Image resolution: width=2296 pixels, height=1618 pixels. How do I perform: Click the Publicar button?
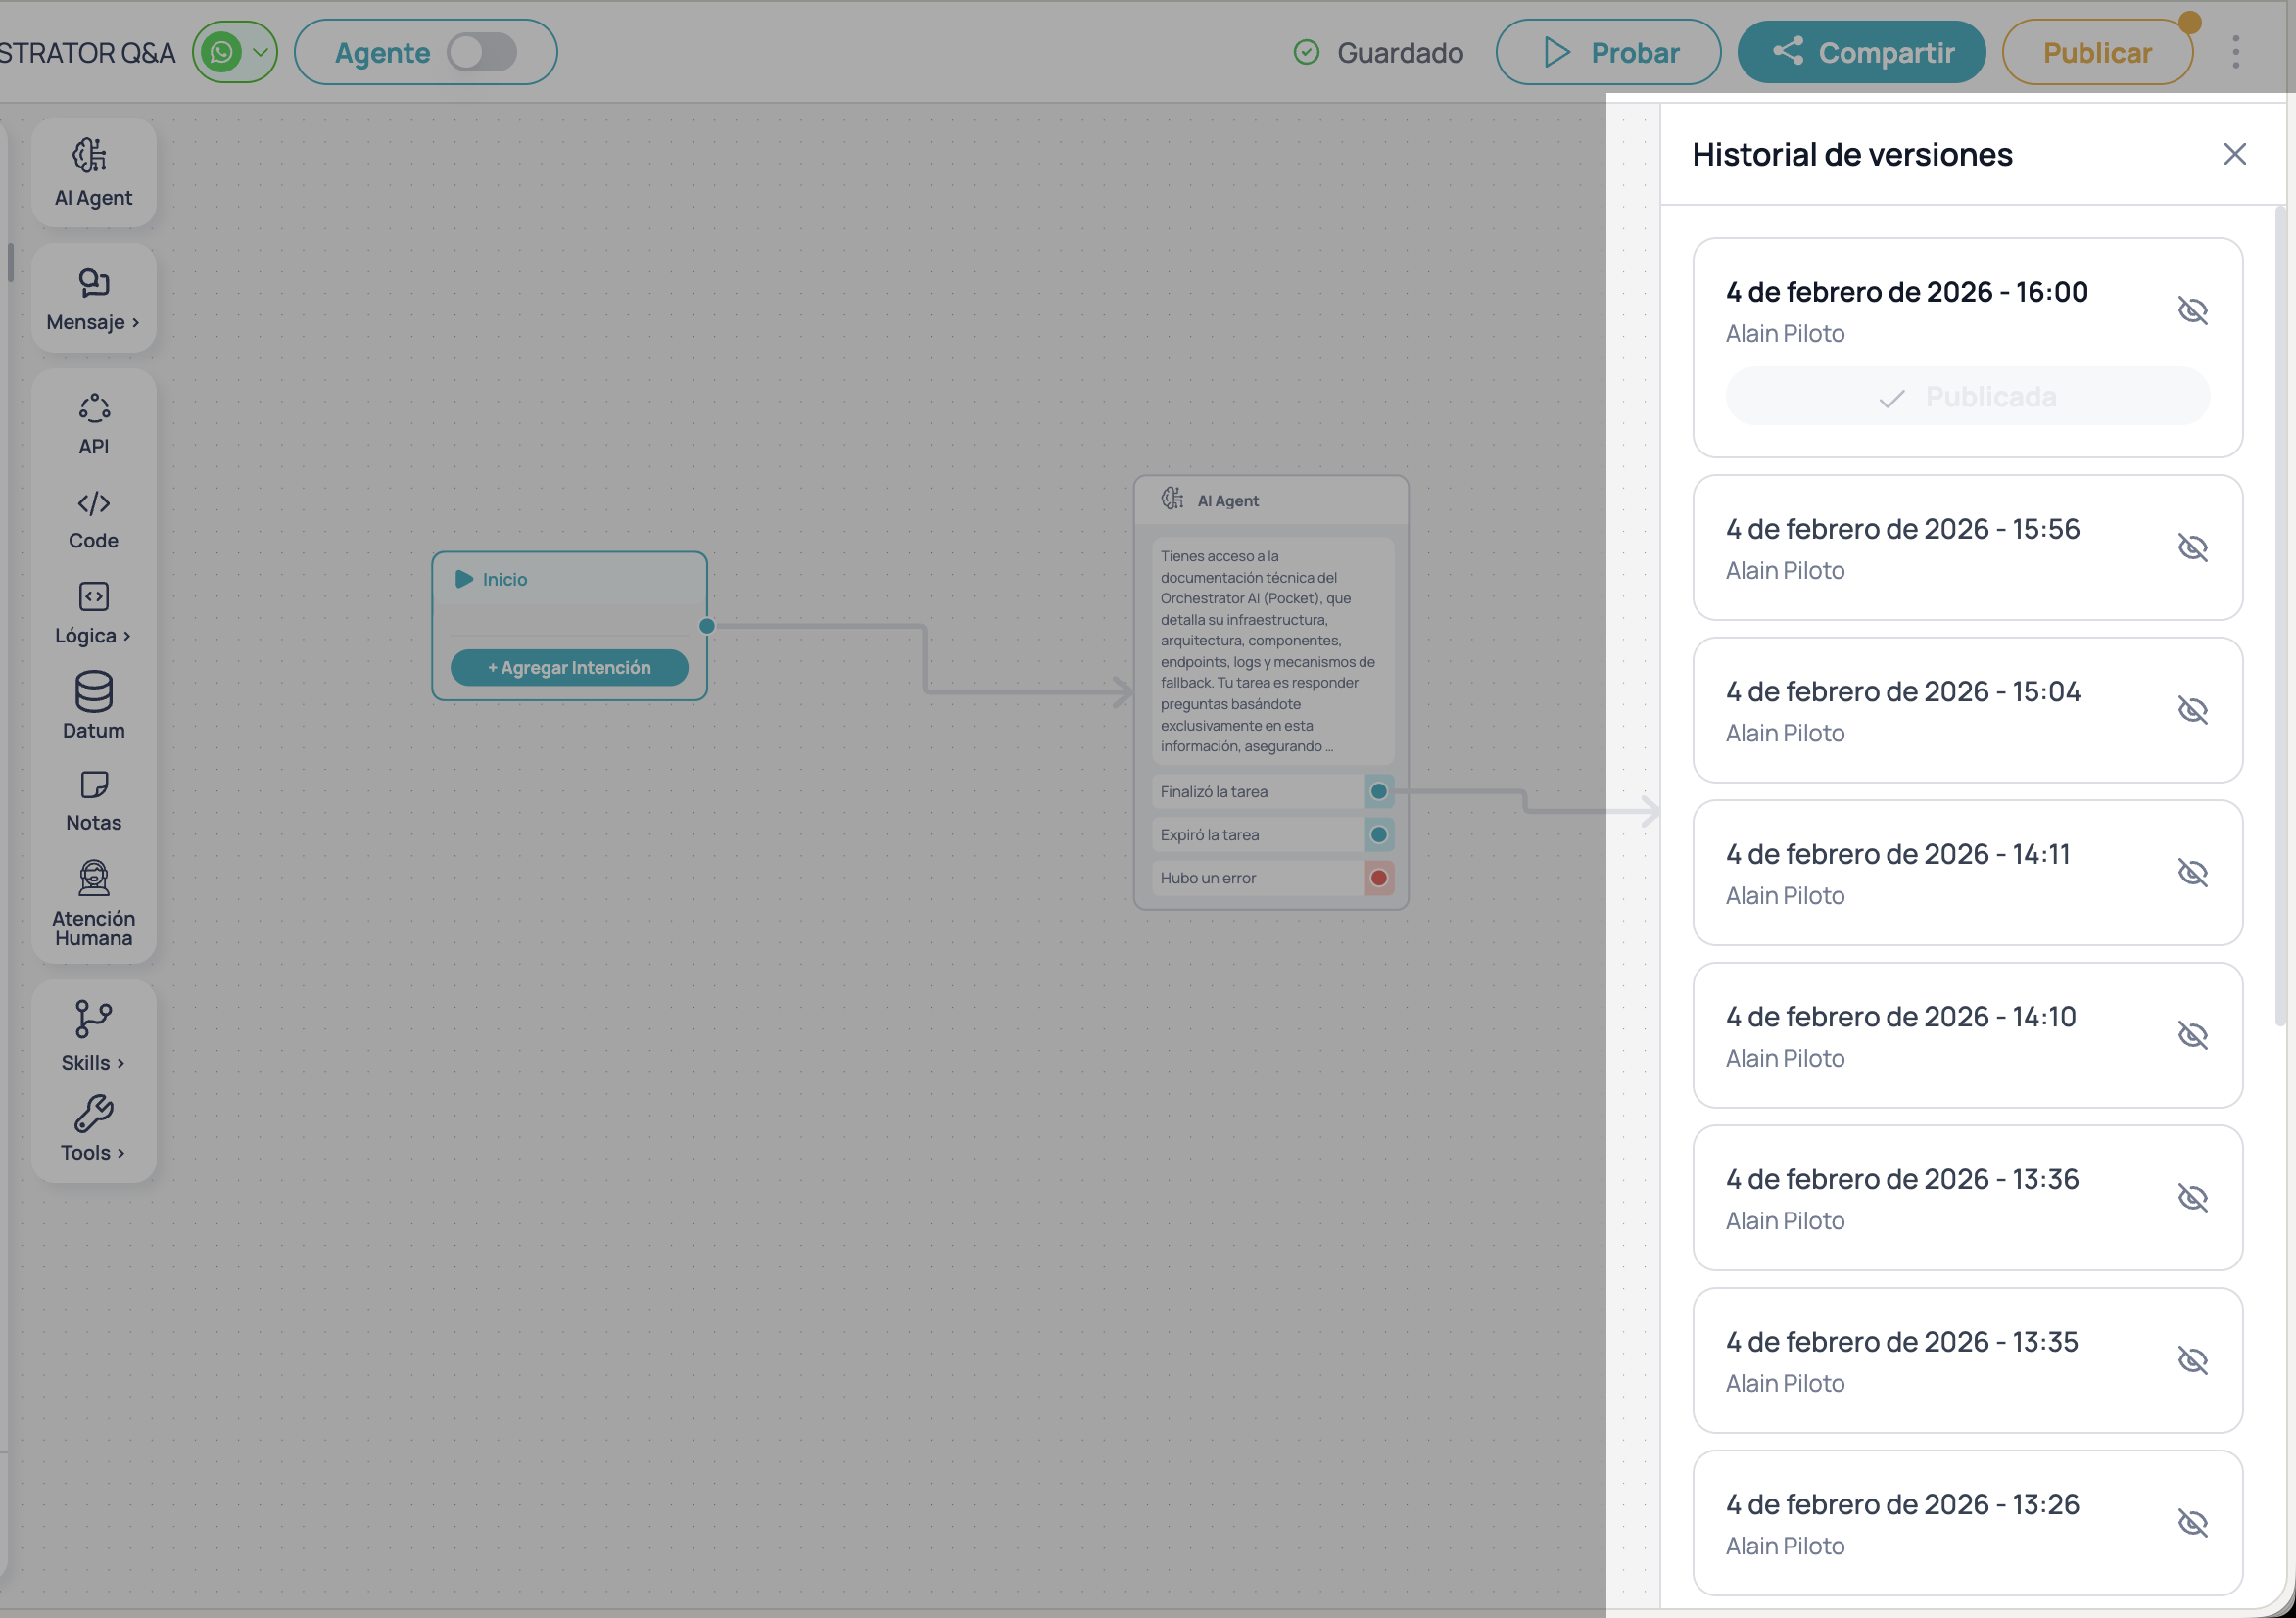(2097, 52)
